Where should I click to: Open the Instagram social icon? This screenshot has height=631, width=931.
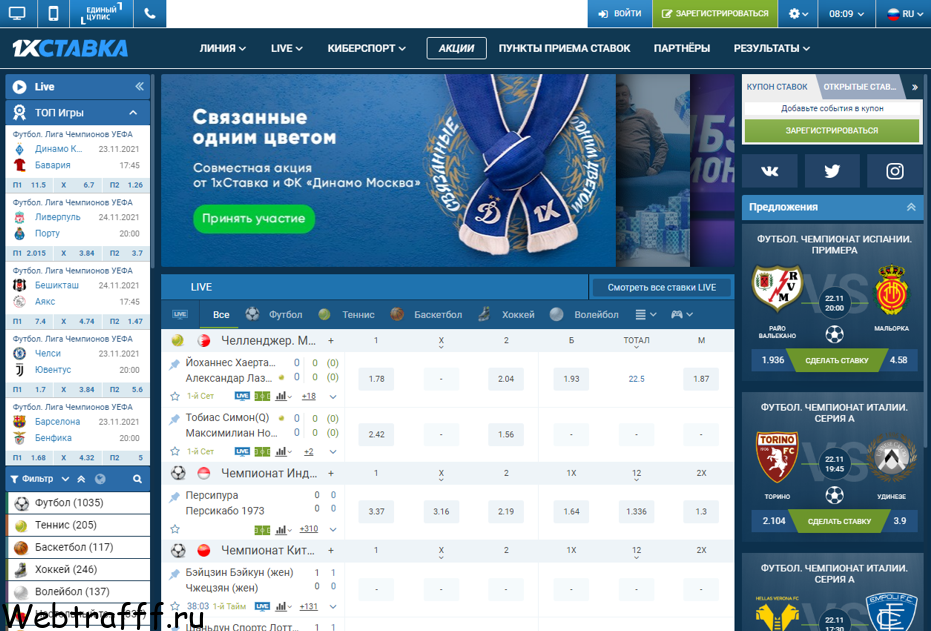click(x=895, y=171)
